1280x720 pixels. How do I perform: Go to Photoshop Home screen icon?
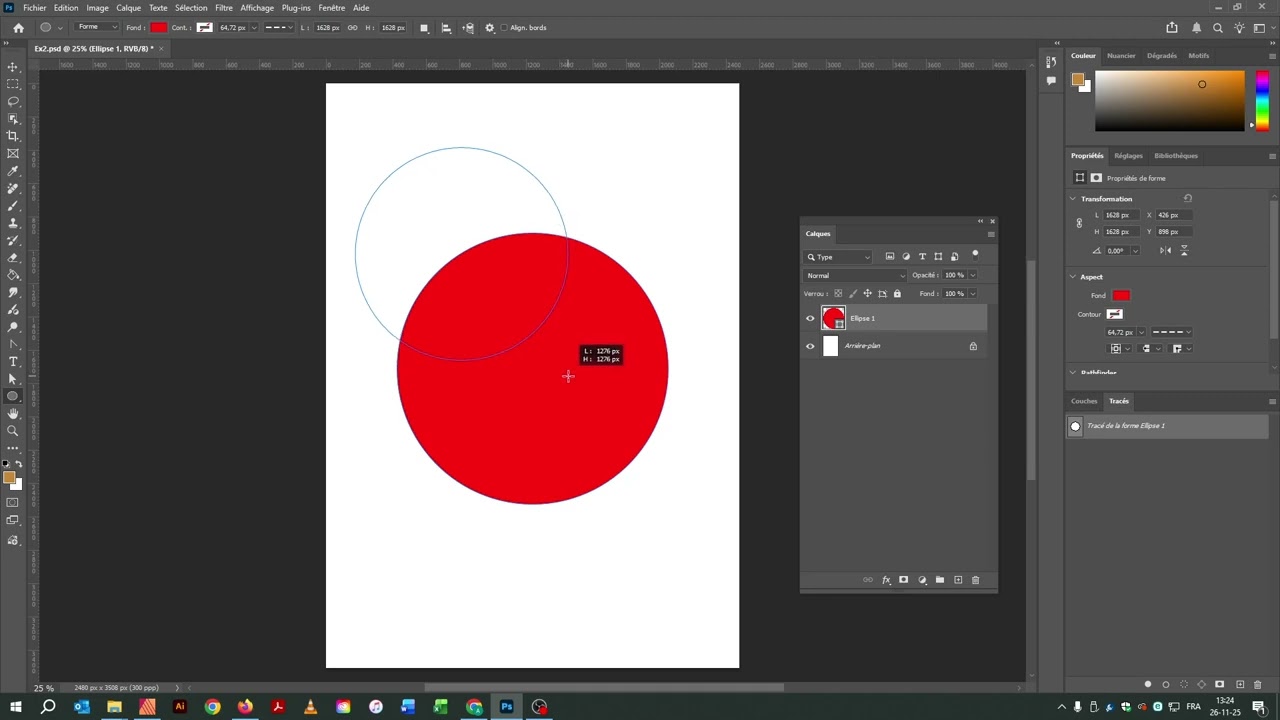click(x=18, y=28)
